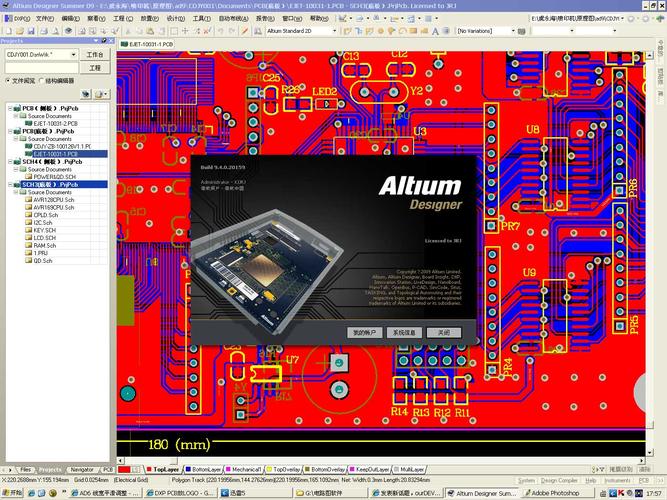Viewport: 667px width, 500px height.
Task: Click the 我的帐户 my account button
Action: pyautogui.click(x=365, y=331)
